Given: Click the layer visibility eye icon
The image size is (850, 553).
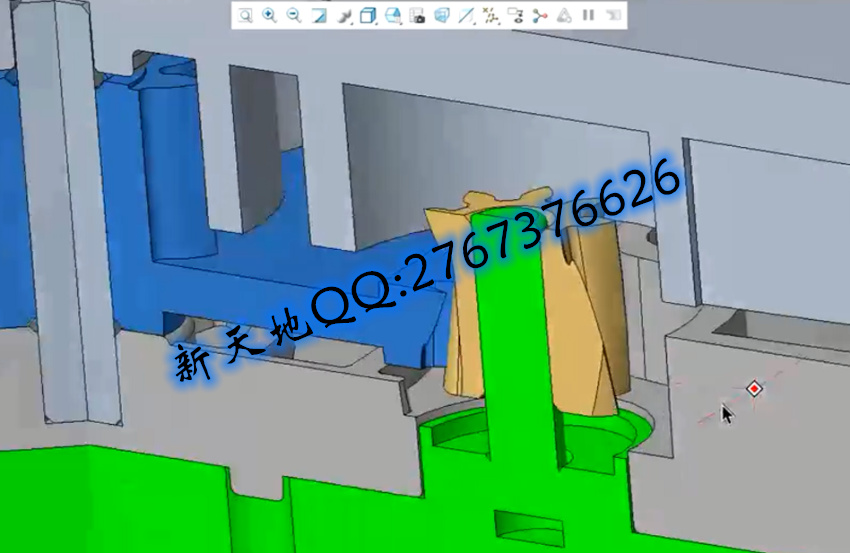Looking at the screenshot, I should pos(515,15).
